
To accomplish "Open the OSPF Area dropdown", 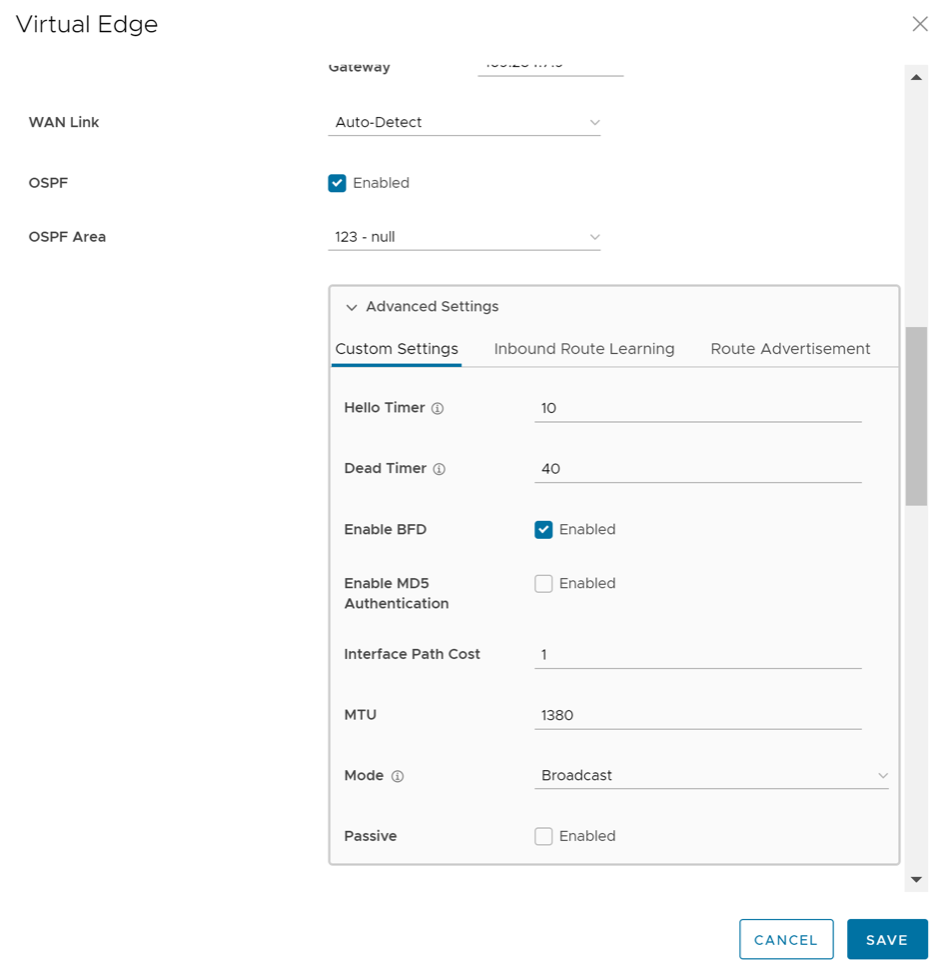I will (466, 238).
